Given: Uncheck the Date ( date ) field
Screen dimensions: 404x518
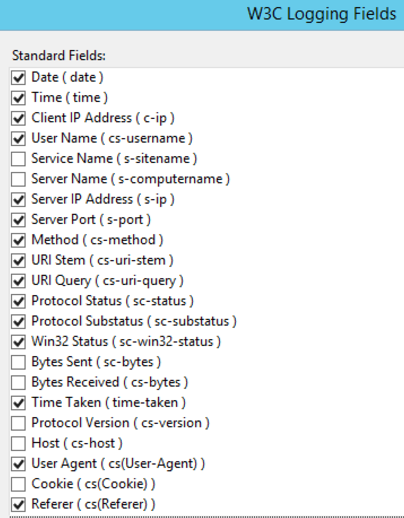Looking at the screenshot, I should point(18,78).
